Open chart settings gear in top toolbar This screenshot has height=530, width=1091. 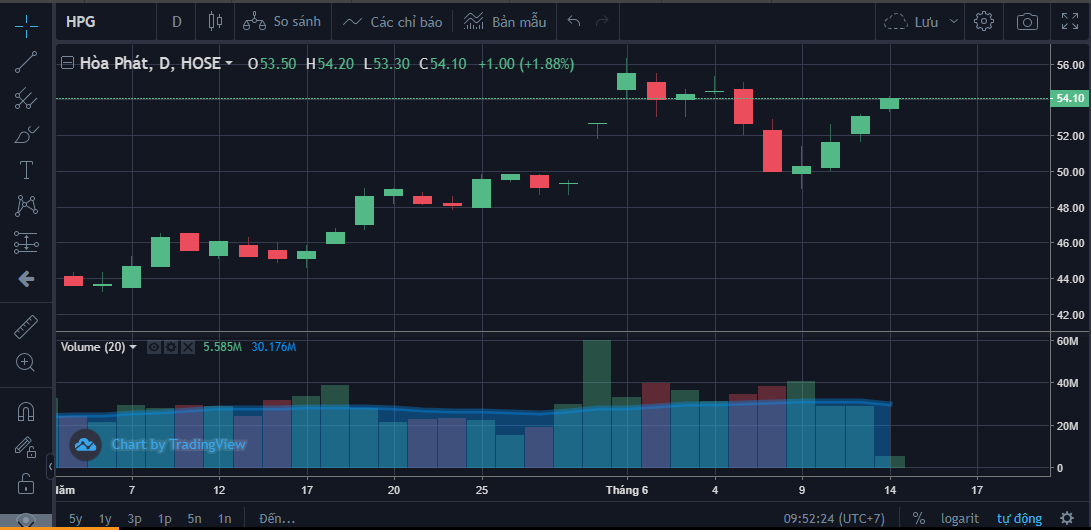coord(984,21)
